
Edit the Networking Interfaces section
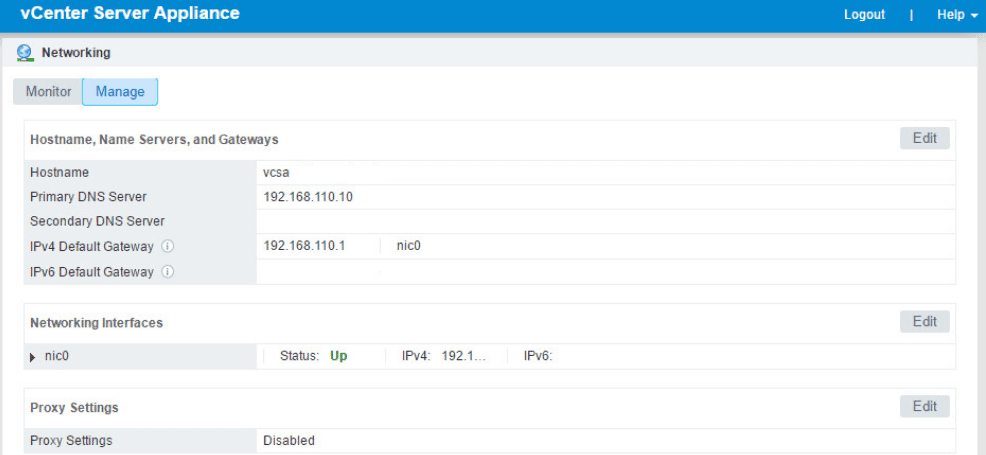(924, 321)
